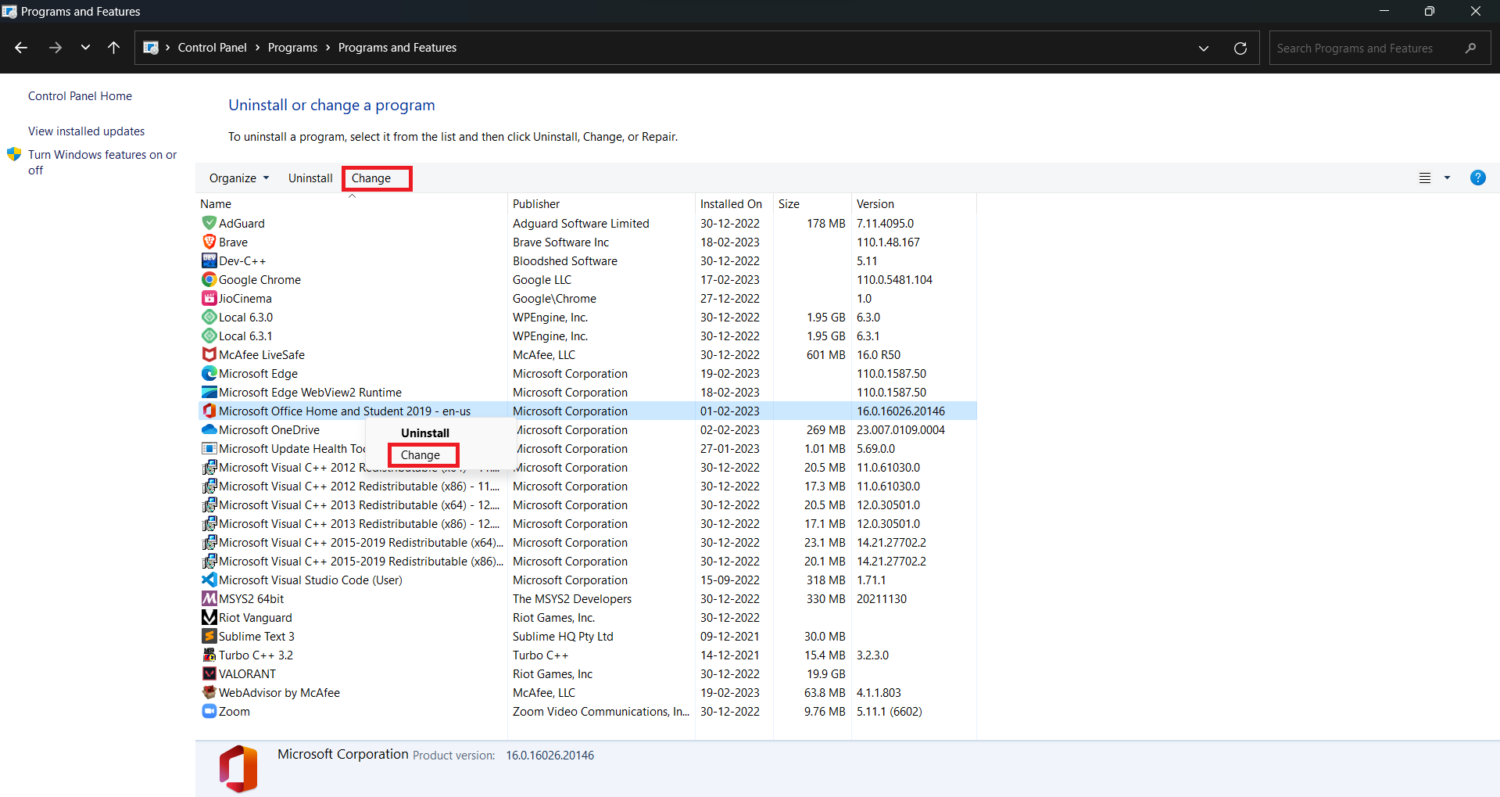Click Change in the toolbar

(371, 178)
